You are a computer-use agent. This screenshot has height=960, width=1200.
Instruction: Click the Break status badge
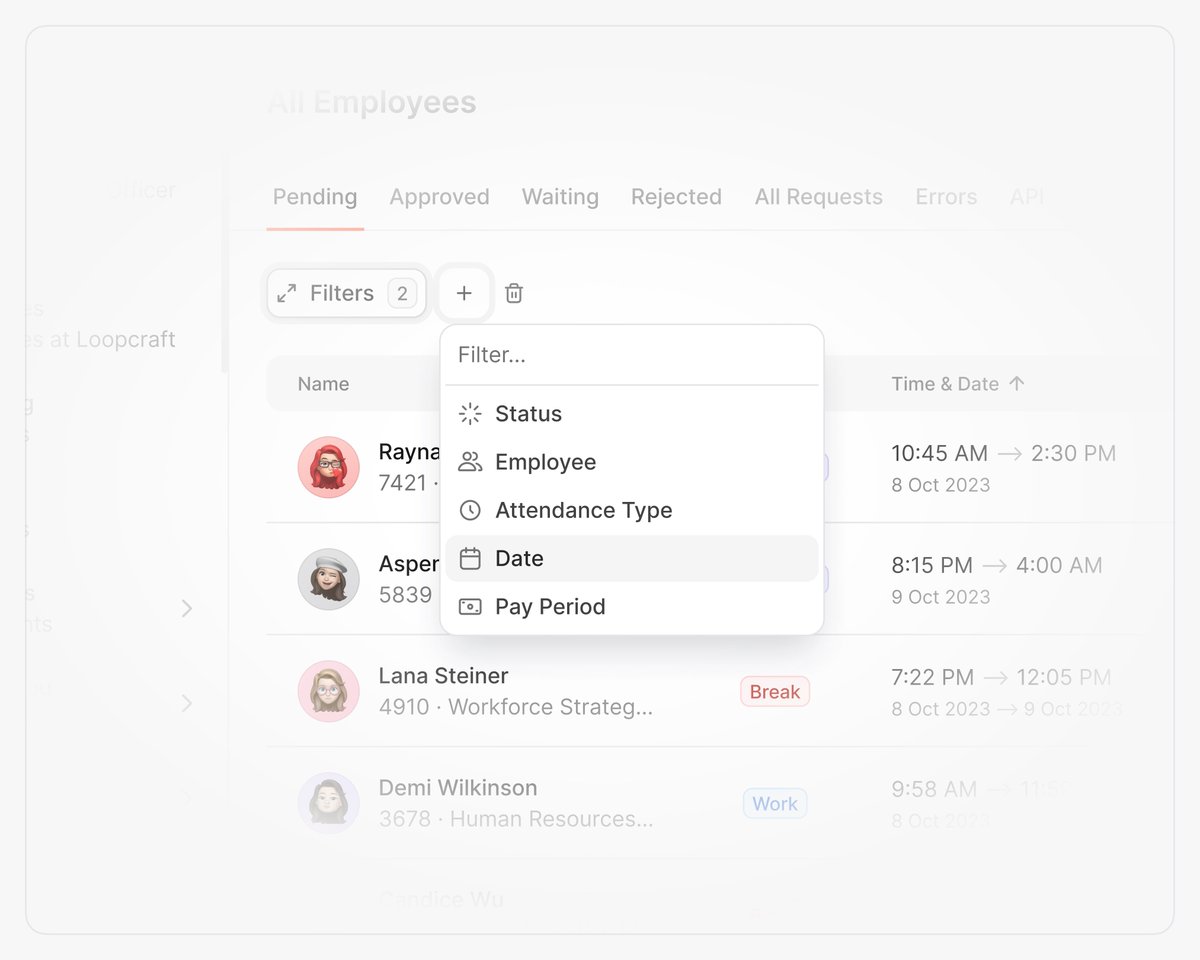774,691
